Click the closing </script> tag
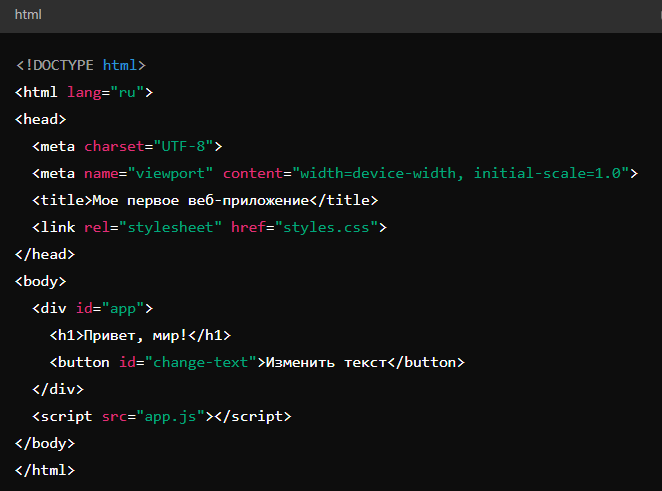 click(252, 417)
